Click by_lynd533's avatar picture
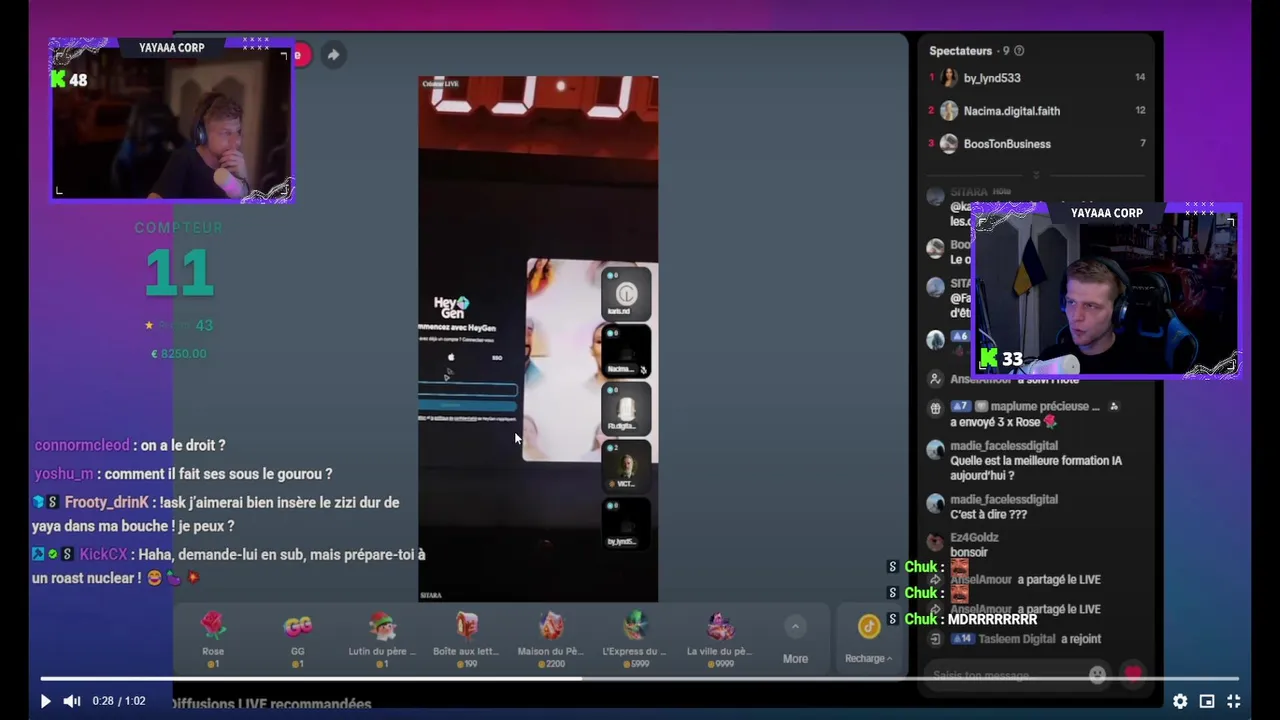This screenshot has height=720, width=1280. pos(948,78)
